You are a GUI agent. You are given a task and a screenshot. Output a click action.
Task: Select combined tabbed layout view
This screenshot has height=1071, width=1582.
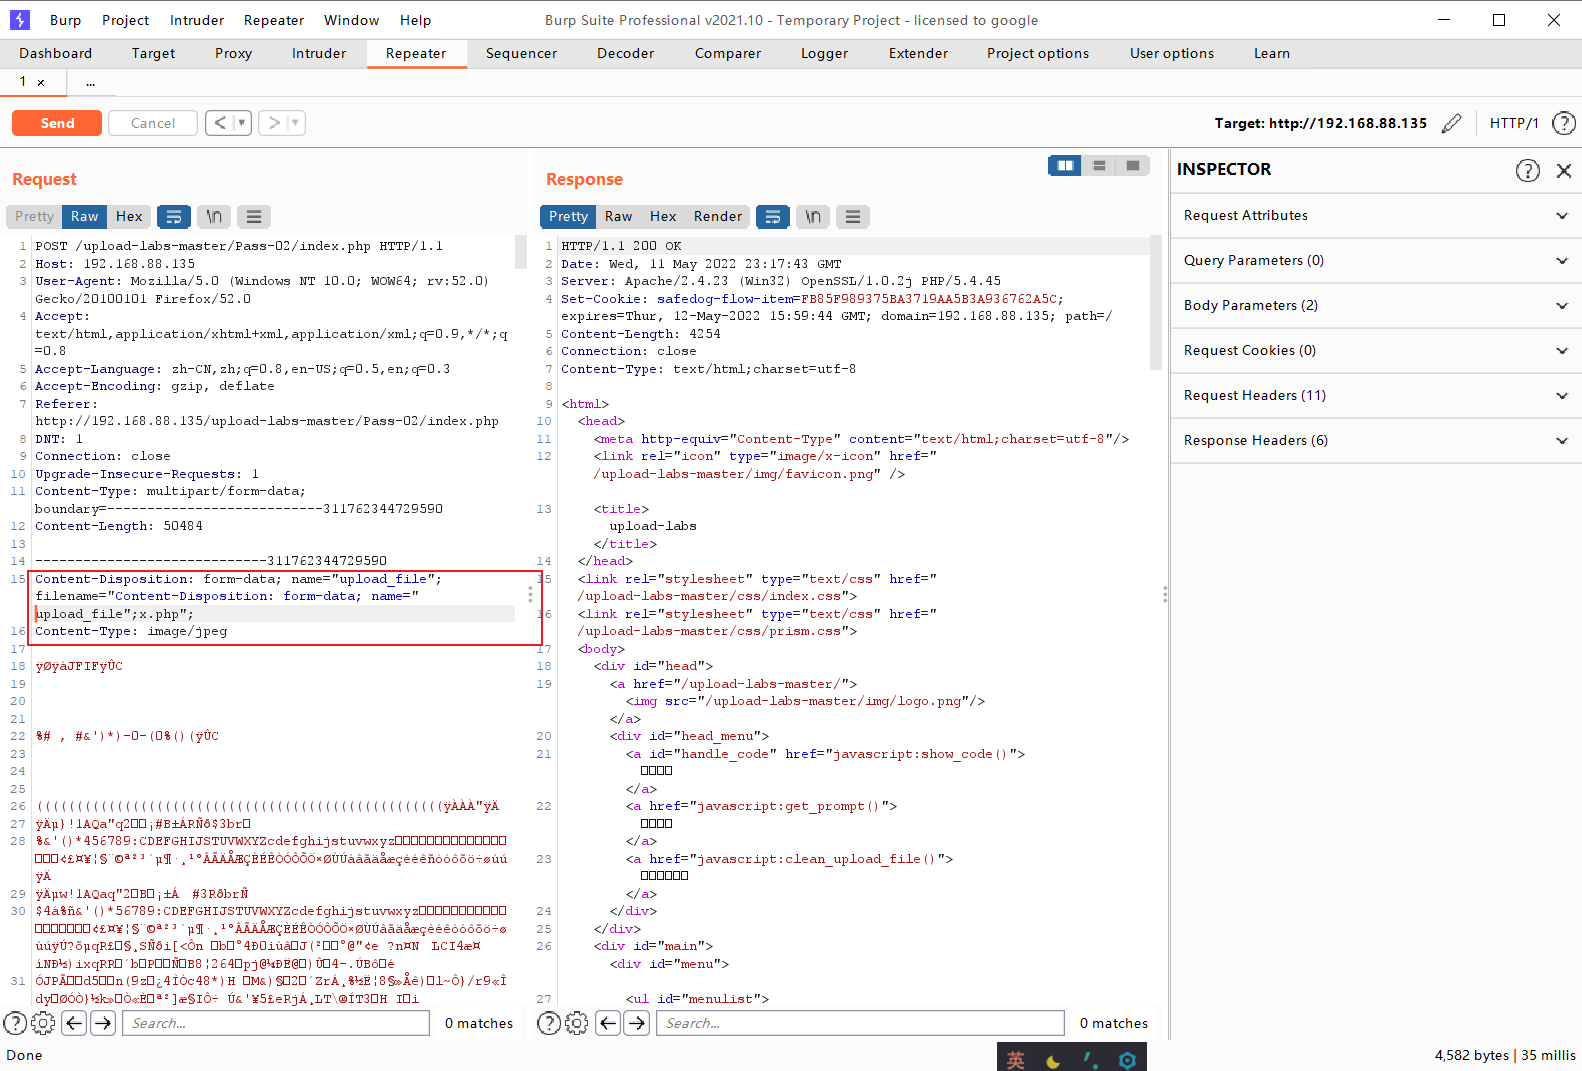coord(1133,165)
